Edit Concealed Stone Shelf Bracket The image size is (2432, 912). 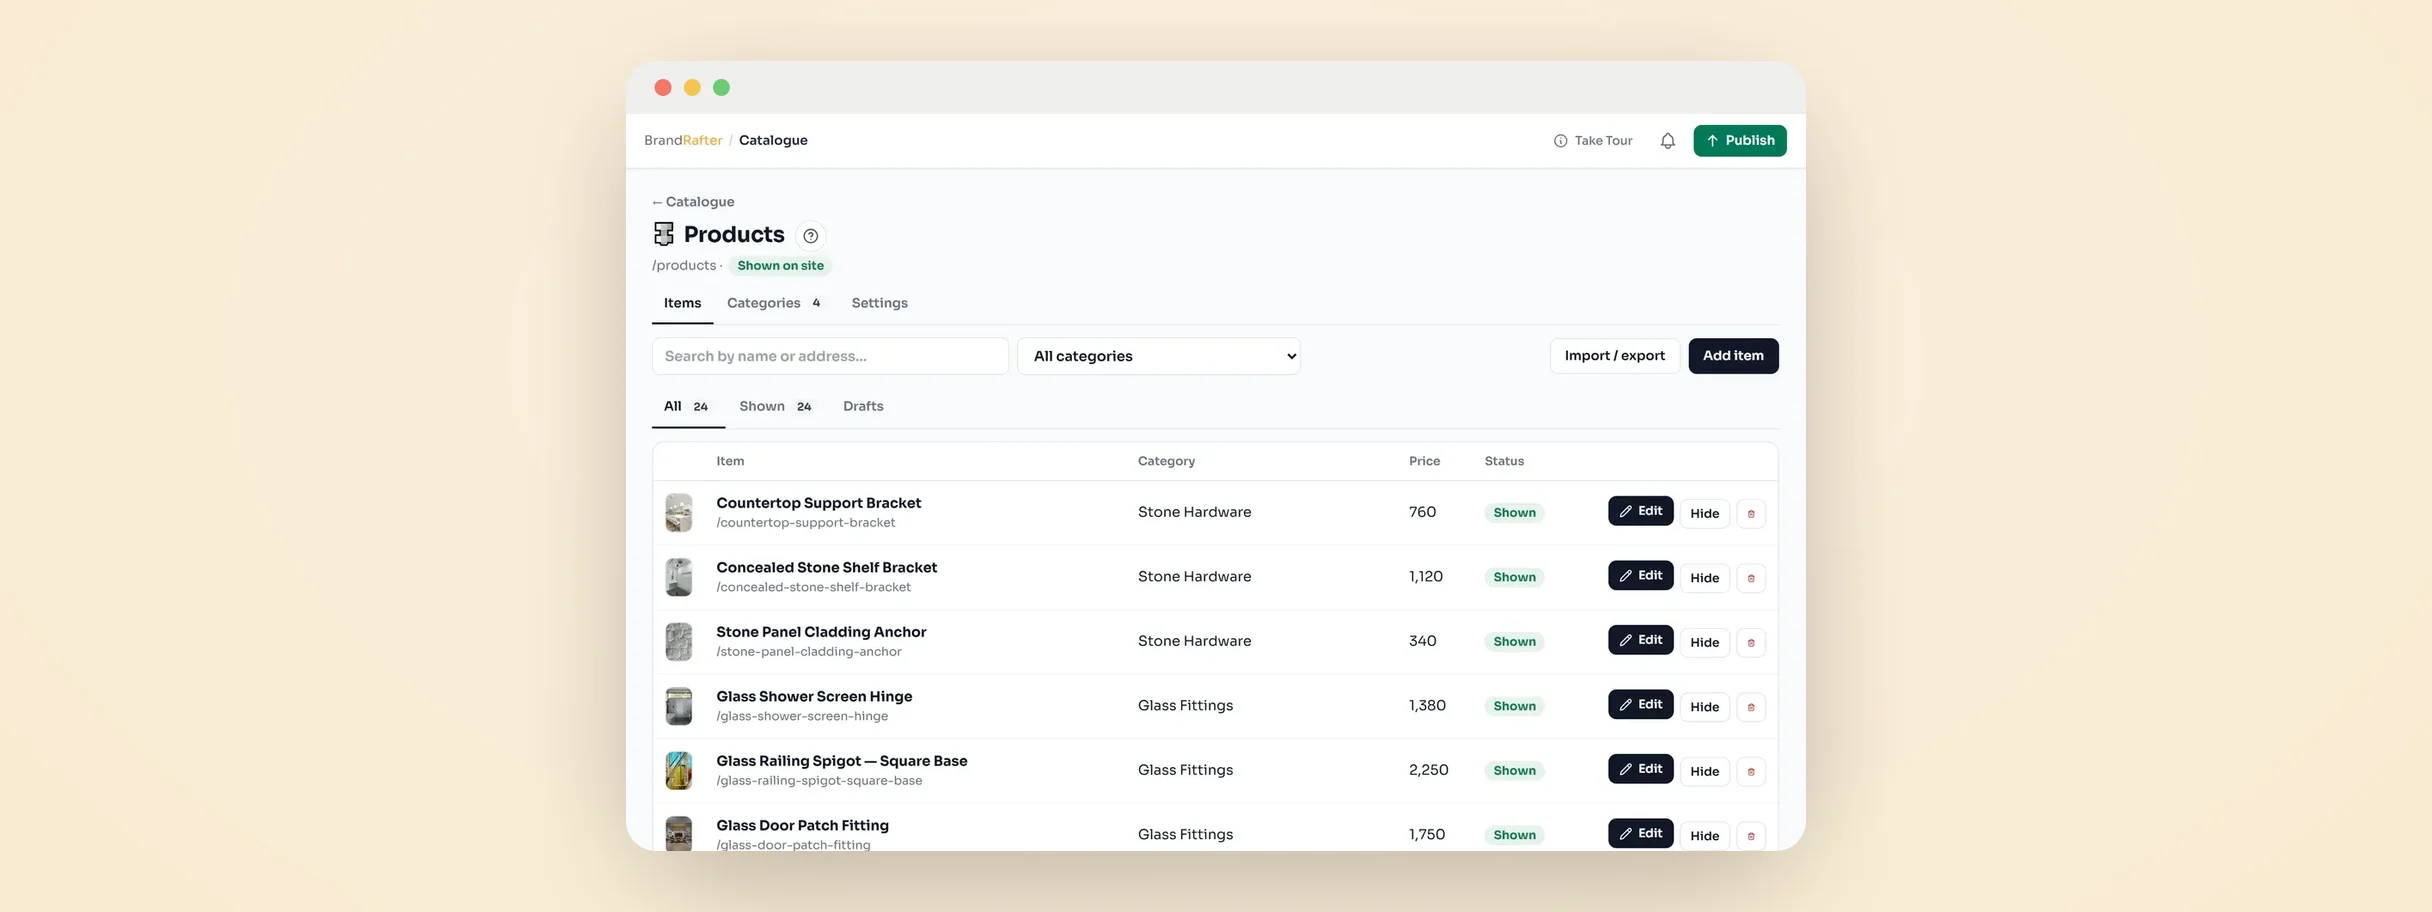click(1641, 576)
